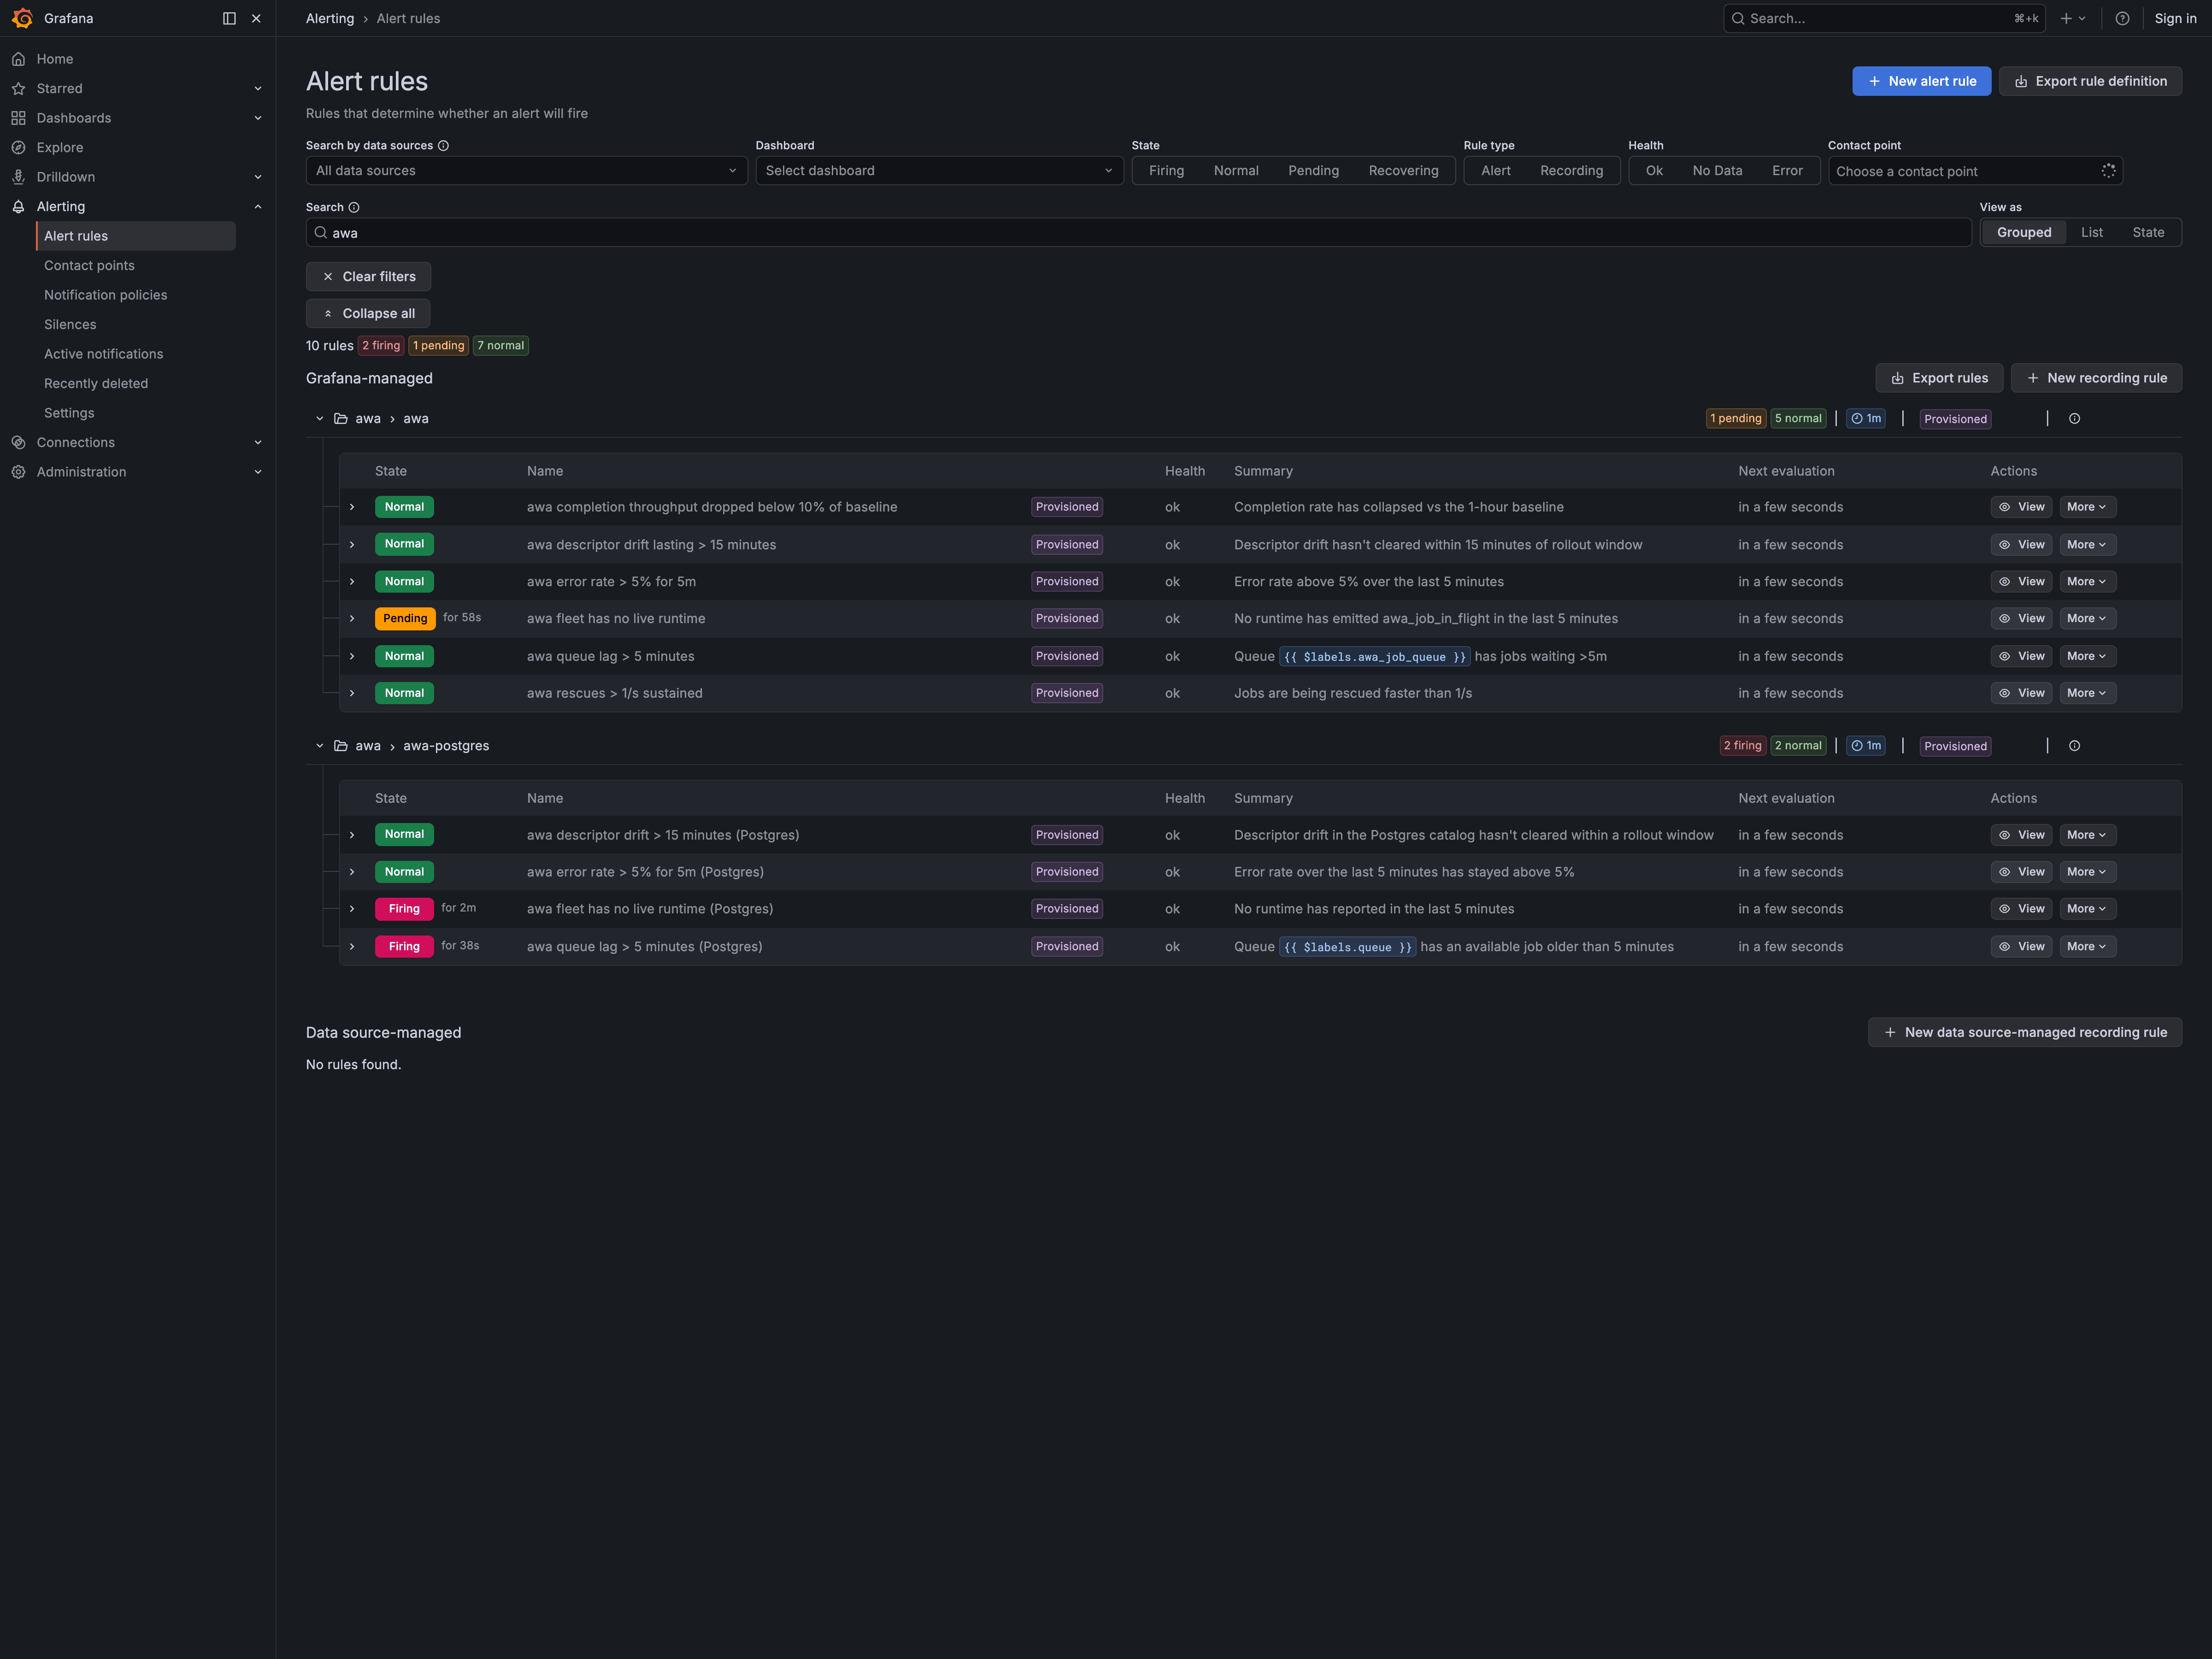Click the folder icon of the awa-postgres group
Screen dimensions: 2212x1659
pos(340,746)
